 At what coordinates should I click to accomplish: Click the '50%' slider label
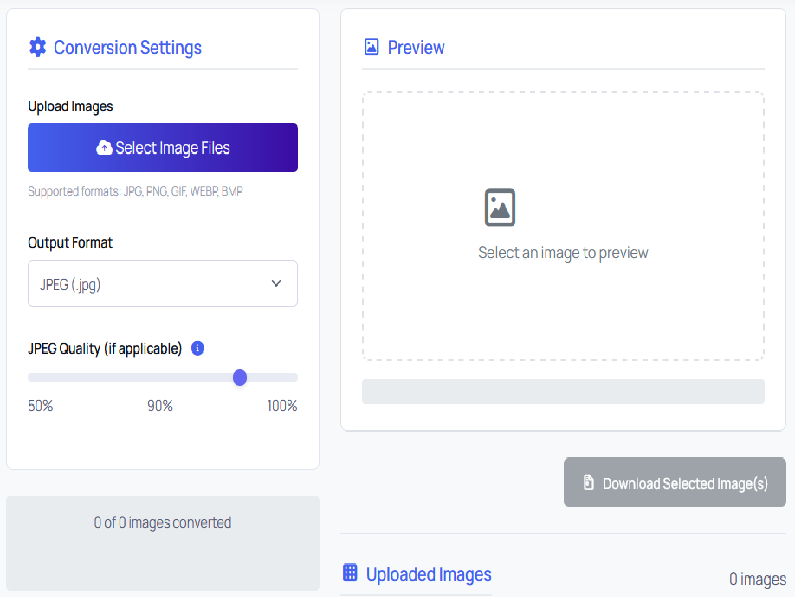pos(41,406)
